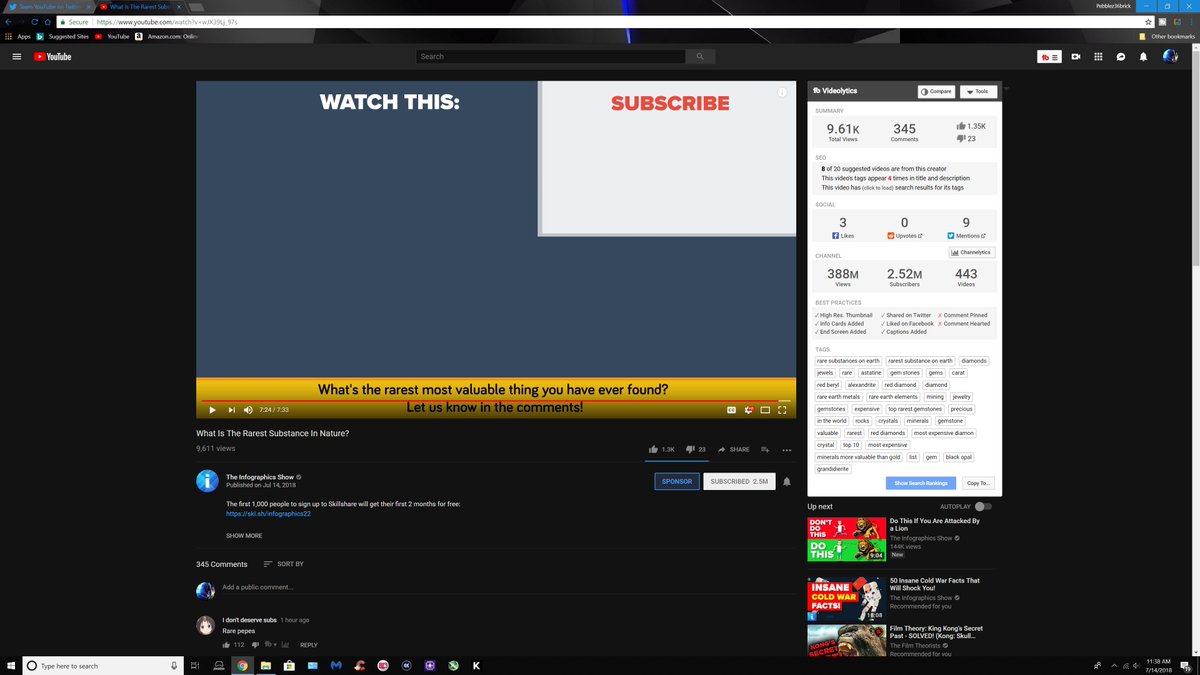Click the YouTube search box

click(551, 57)
